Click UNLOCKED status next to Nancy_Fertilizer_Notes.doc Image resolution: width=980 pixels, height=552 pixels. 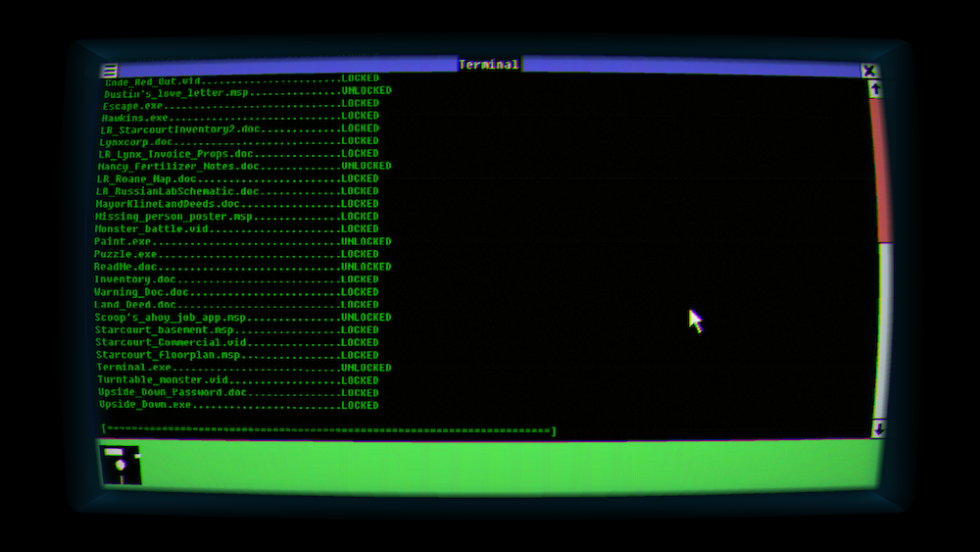[366, 166]
